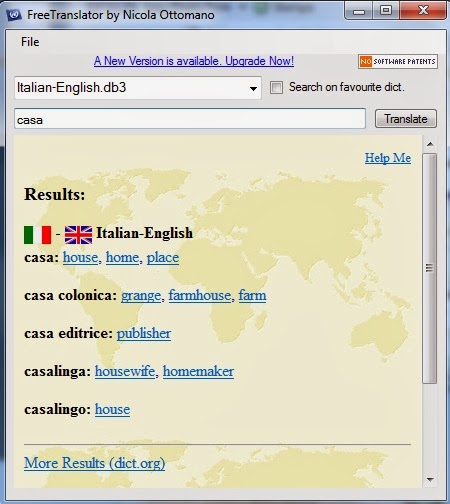The image size is (450, 504).
Task: Open the Help Me link
Action: coord(388,158)
